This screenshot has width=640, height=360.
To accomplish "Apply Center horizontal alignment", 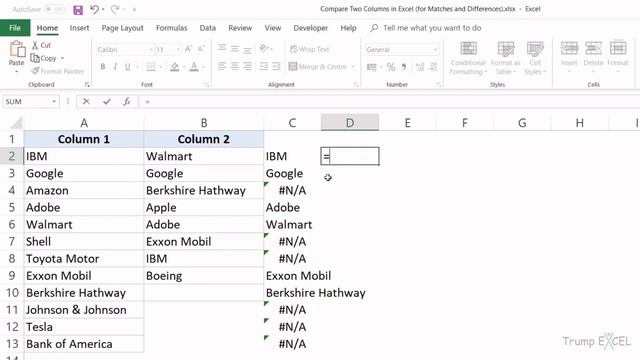I will click(235, 66).
